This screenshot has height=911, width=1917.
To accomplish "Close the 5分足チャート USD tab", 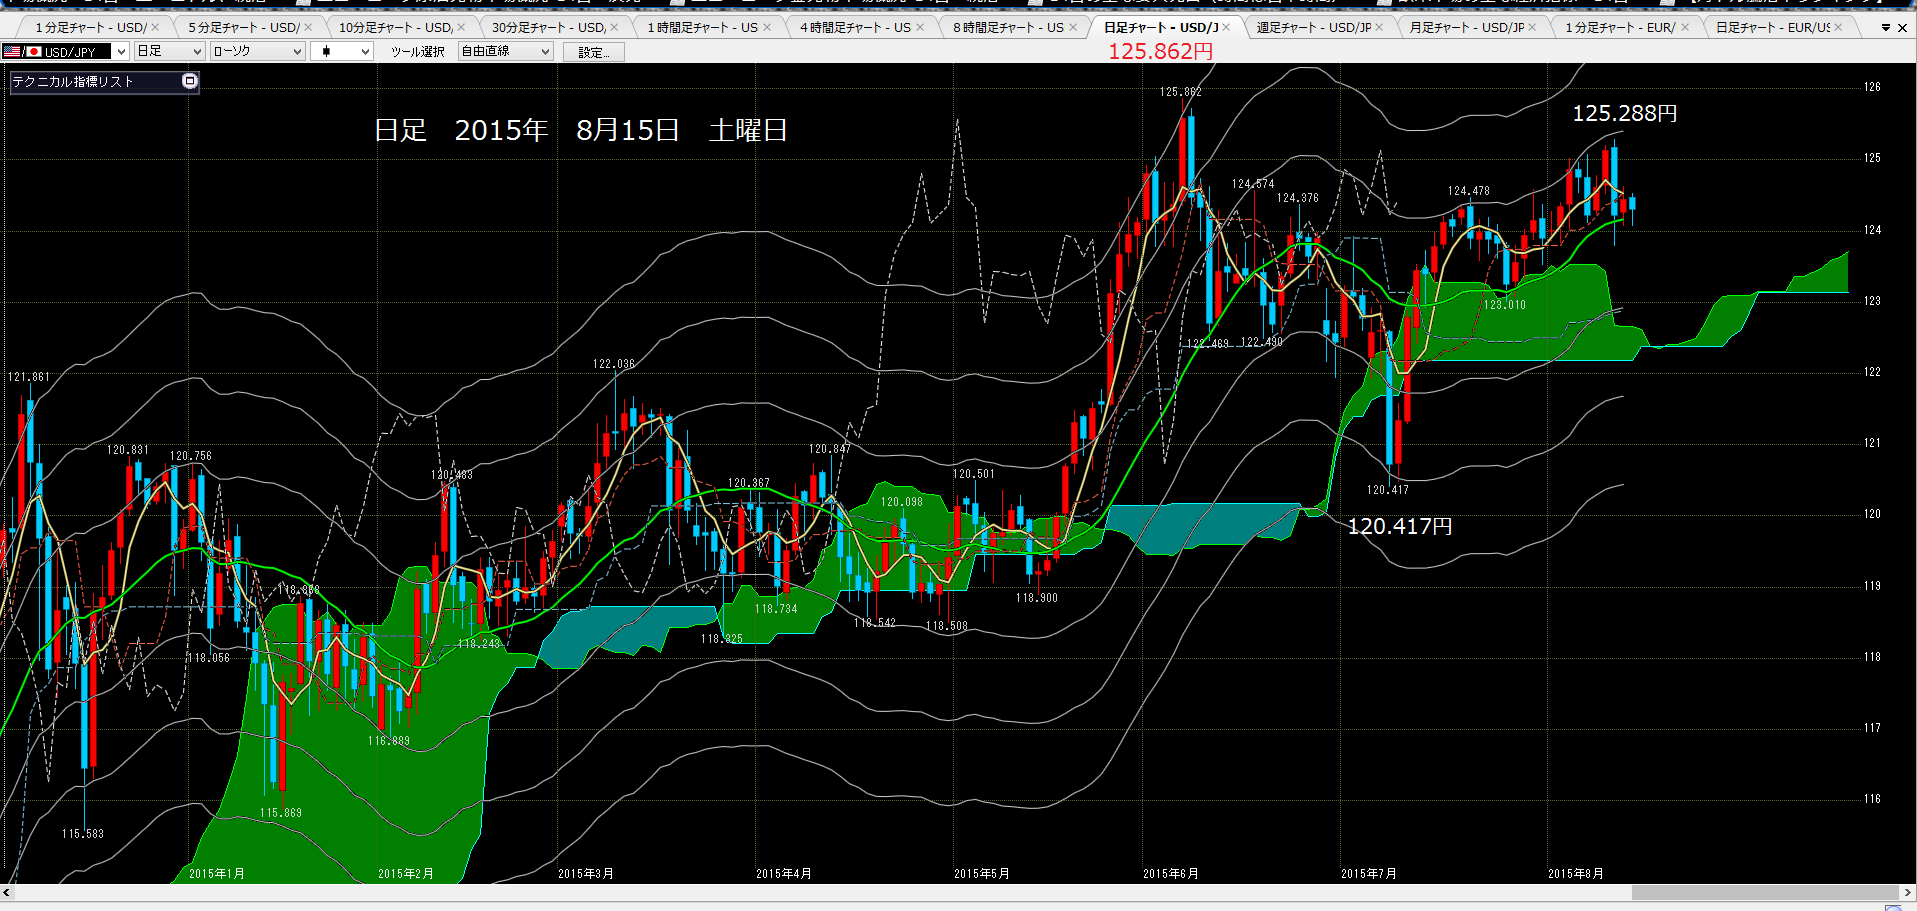I will click(x=308, y=27).
